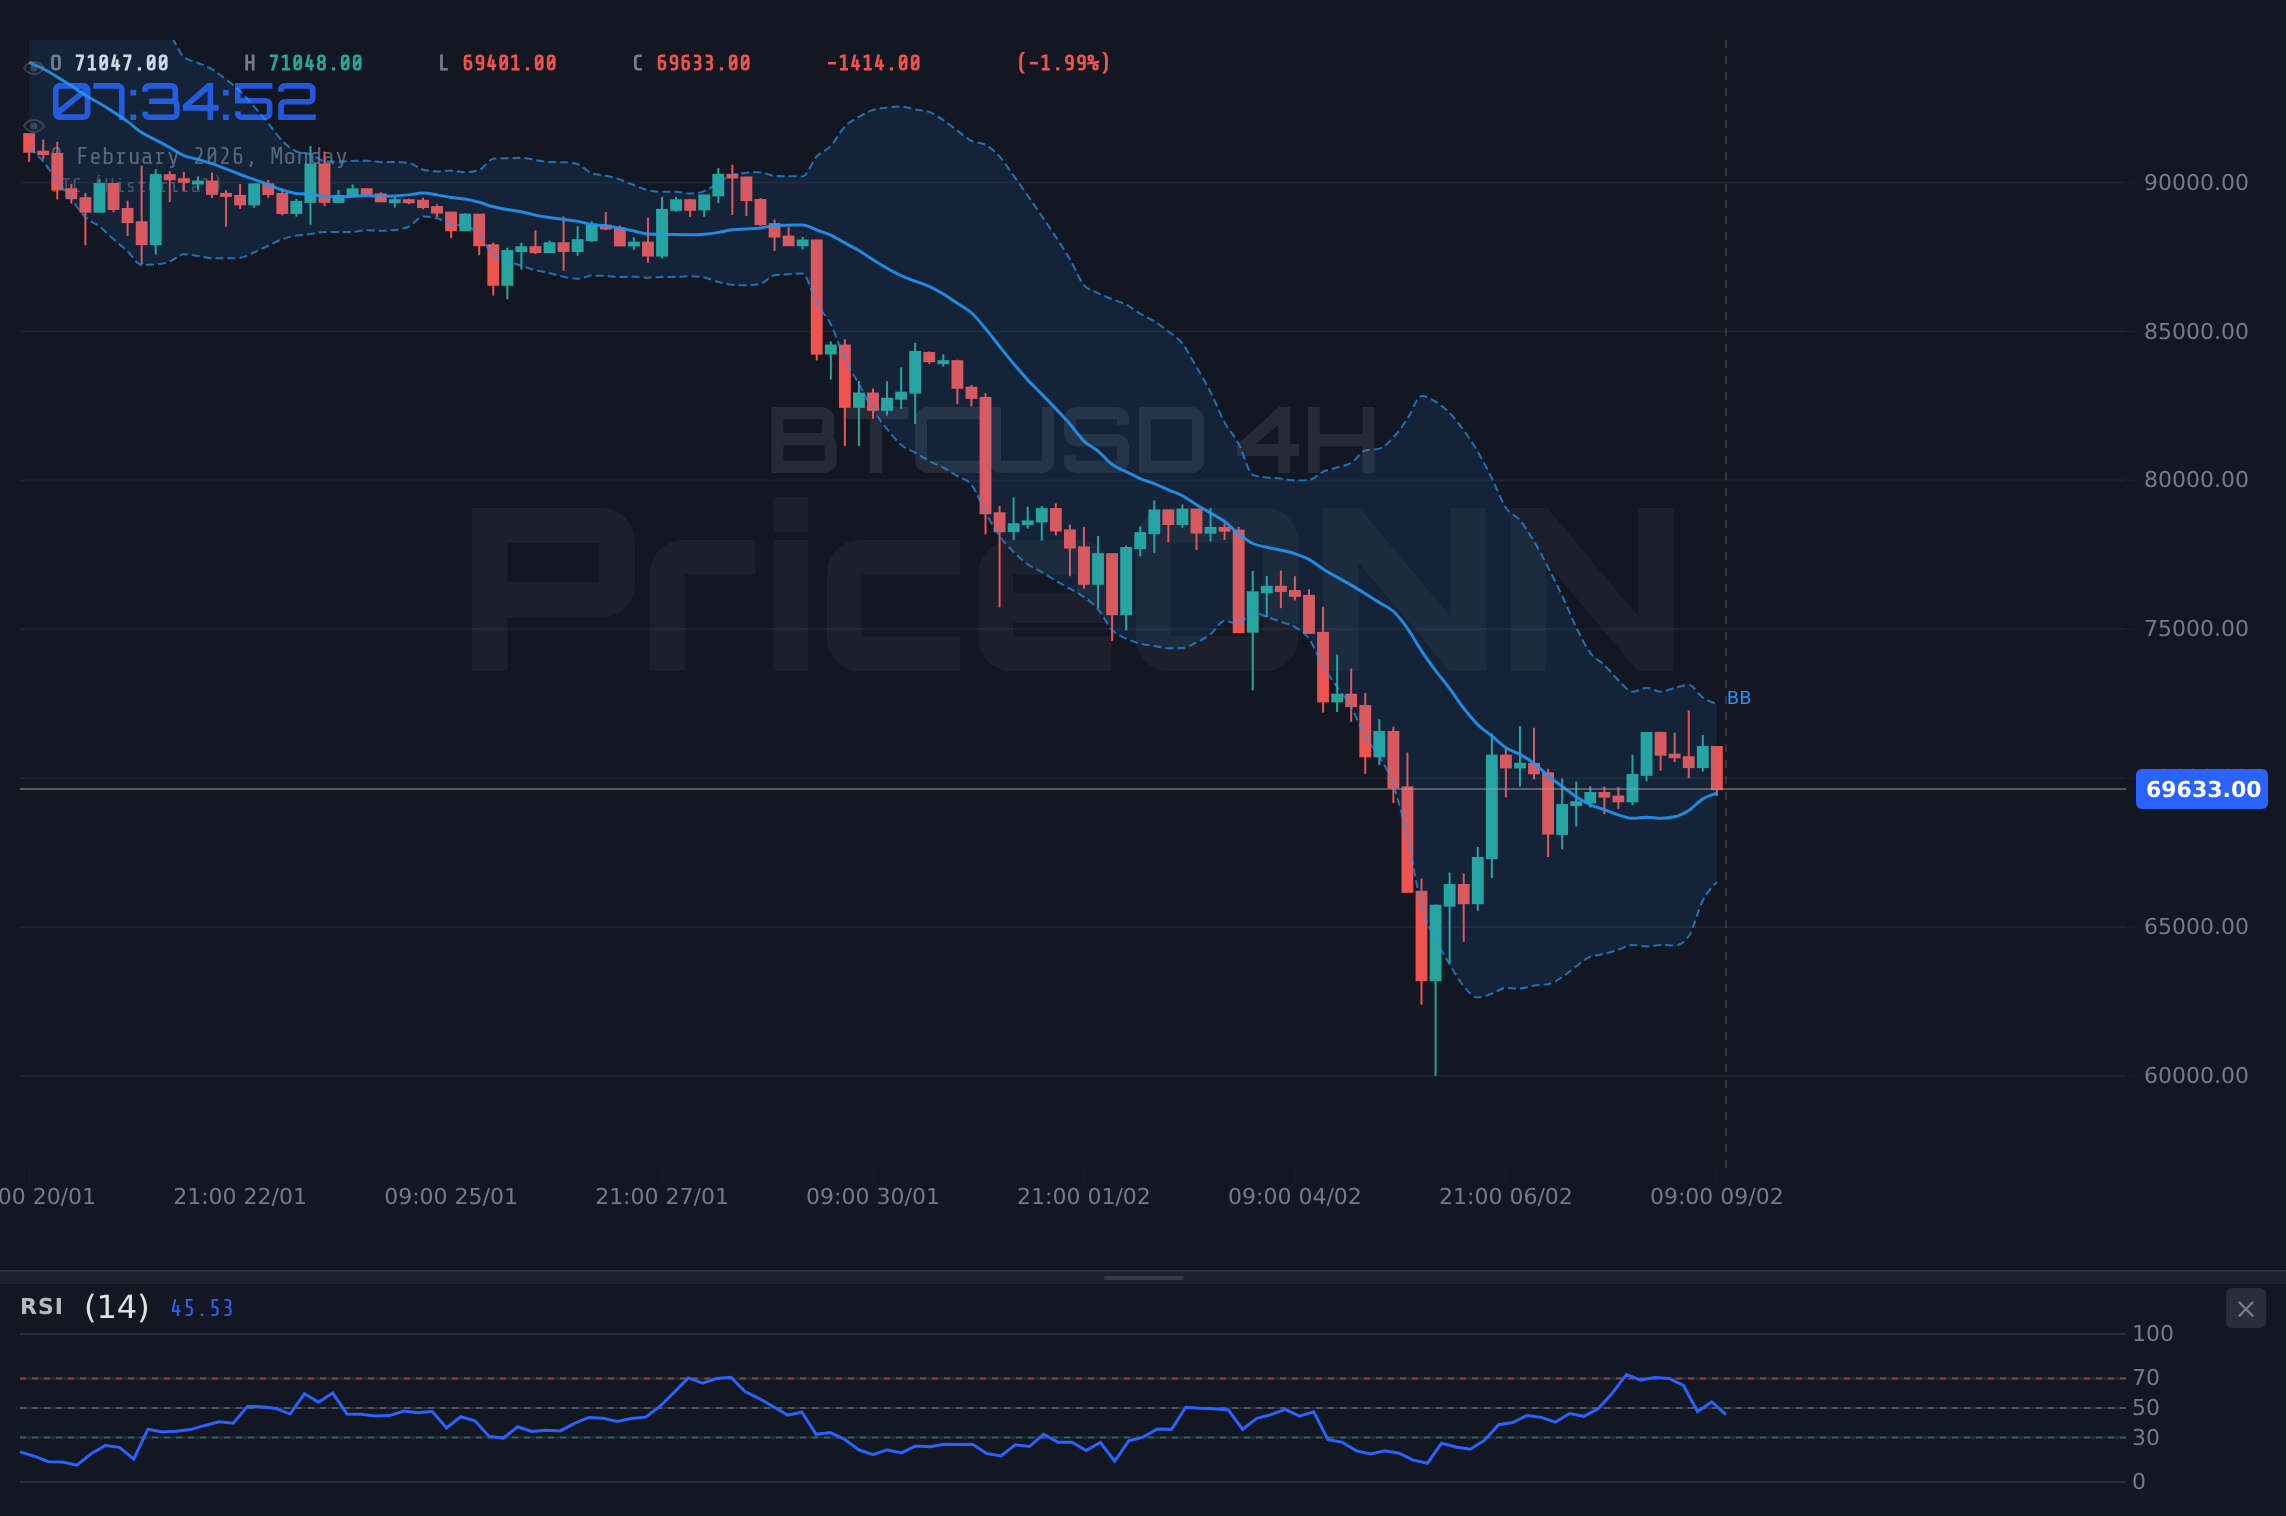Click the low price 69401.00

(509, 63)
